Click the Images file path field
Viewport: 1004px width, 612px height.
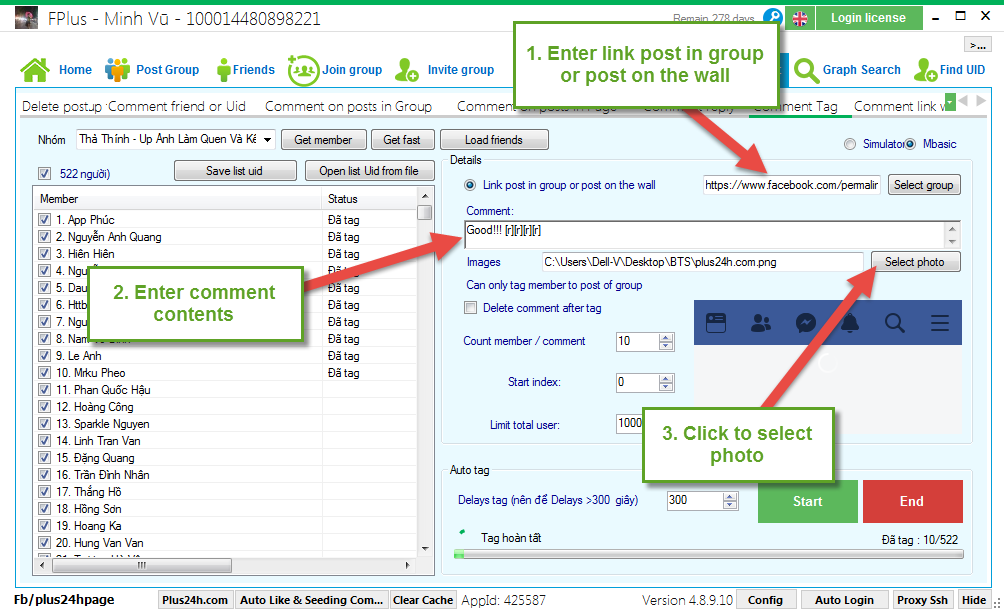coord(702,262)
